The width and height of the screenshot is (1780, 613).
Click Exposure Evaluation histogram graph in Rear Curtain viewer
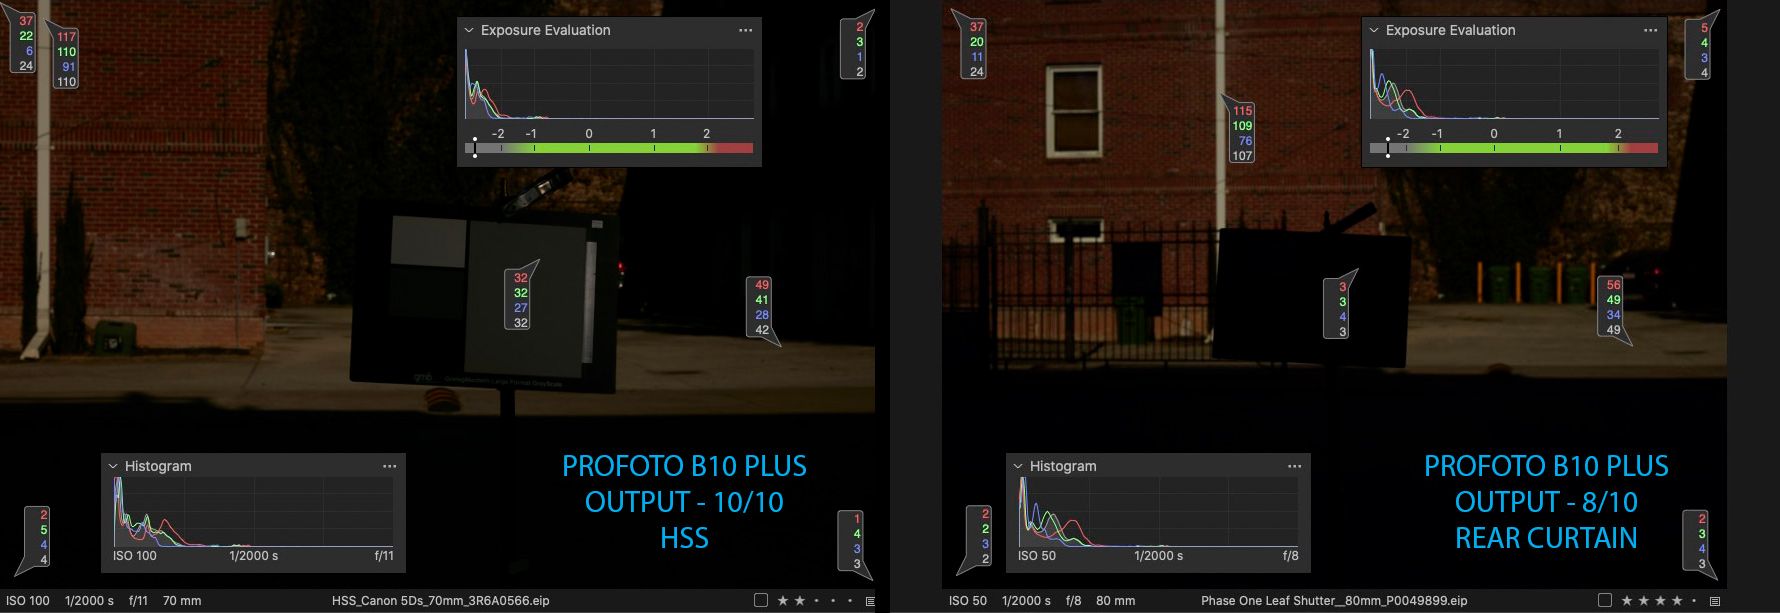tap(1514, 83)
